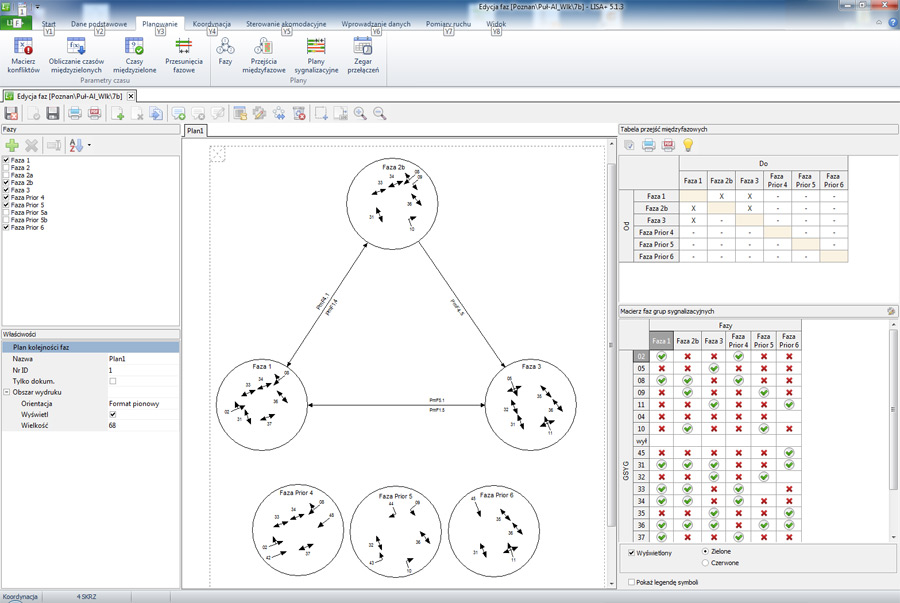Click the light bulb icon above transition table

688,146
